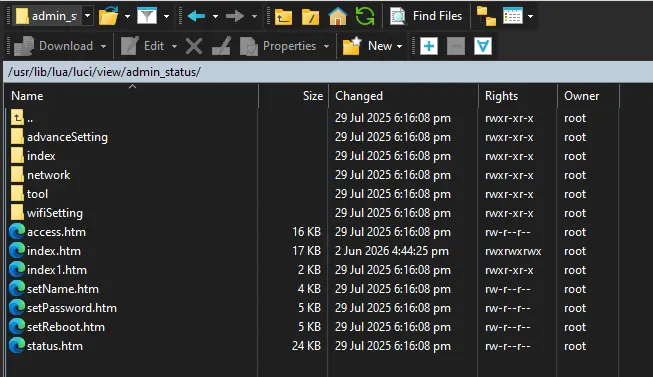Click the Edge icon beside status.htm
The height and width of the screenshot is (377, 653).
click(x=17, y=345)
